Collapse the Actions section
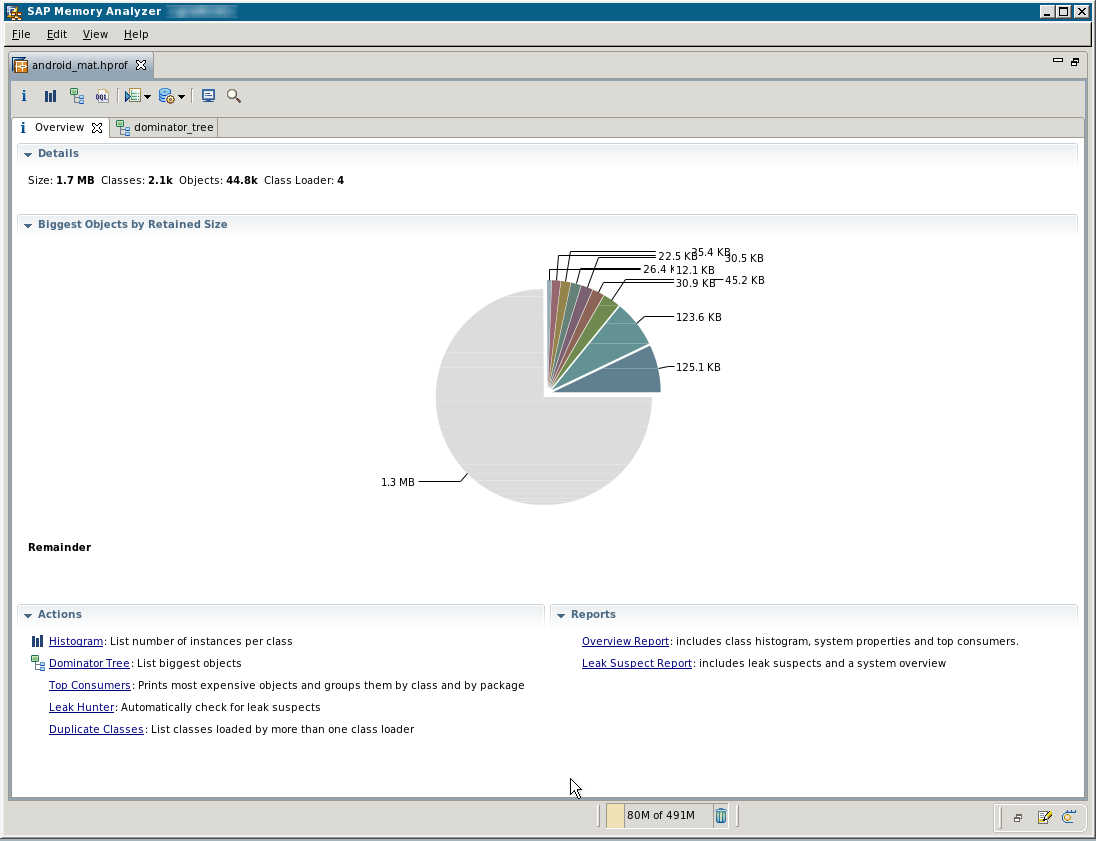 (28, 615)
